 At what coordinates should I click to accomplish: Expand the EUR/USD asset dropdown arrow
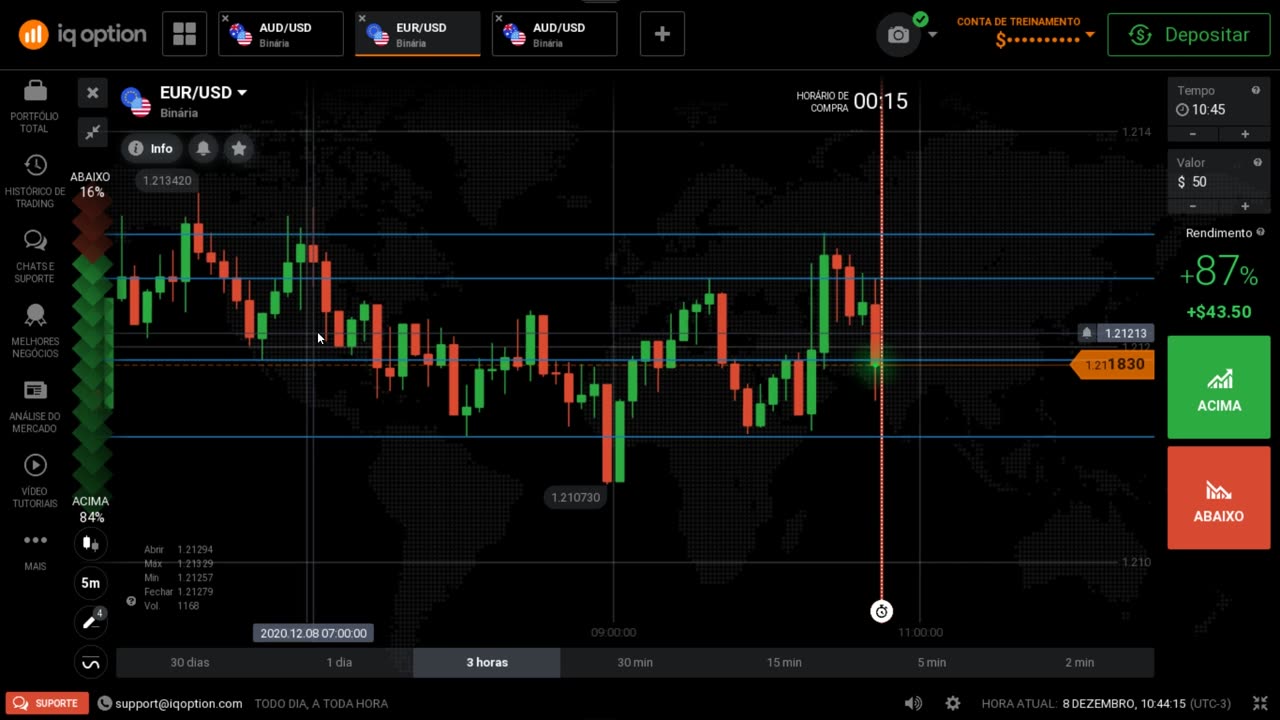pos(242,92)
